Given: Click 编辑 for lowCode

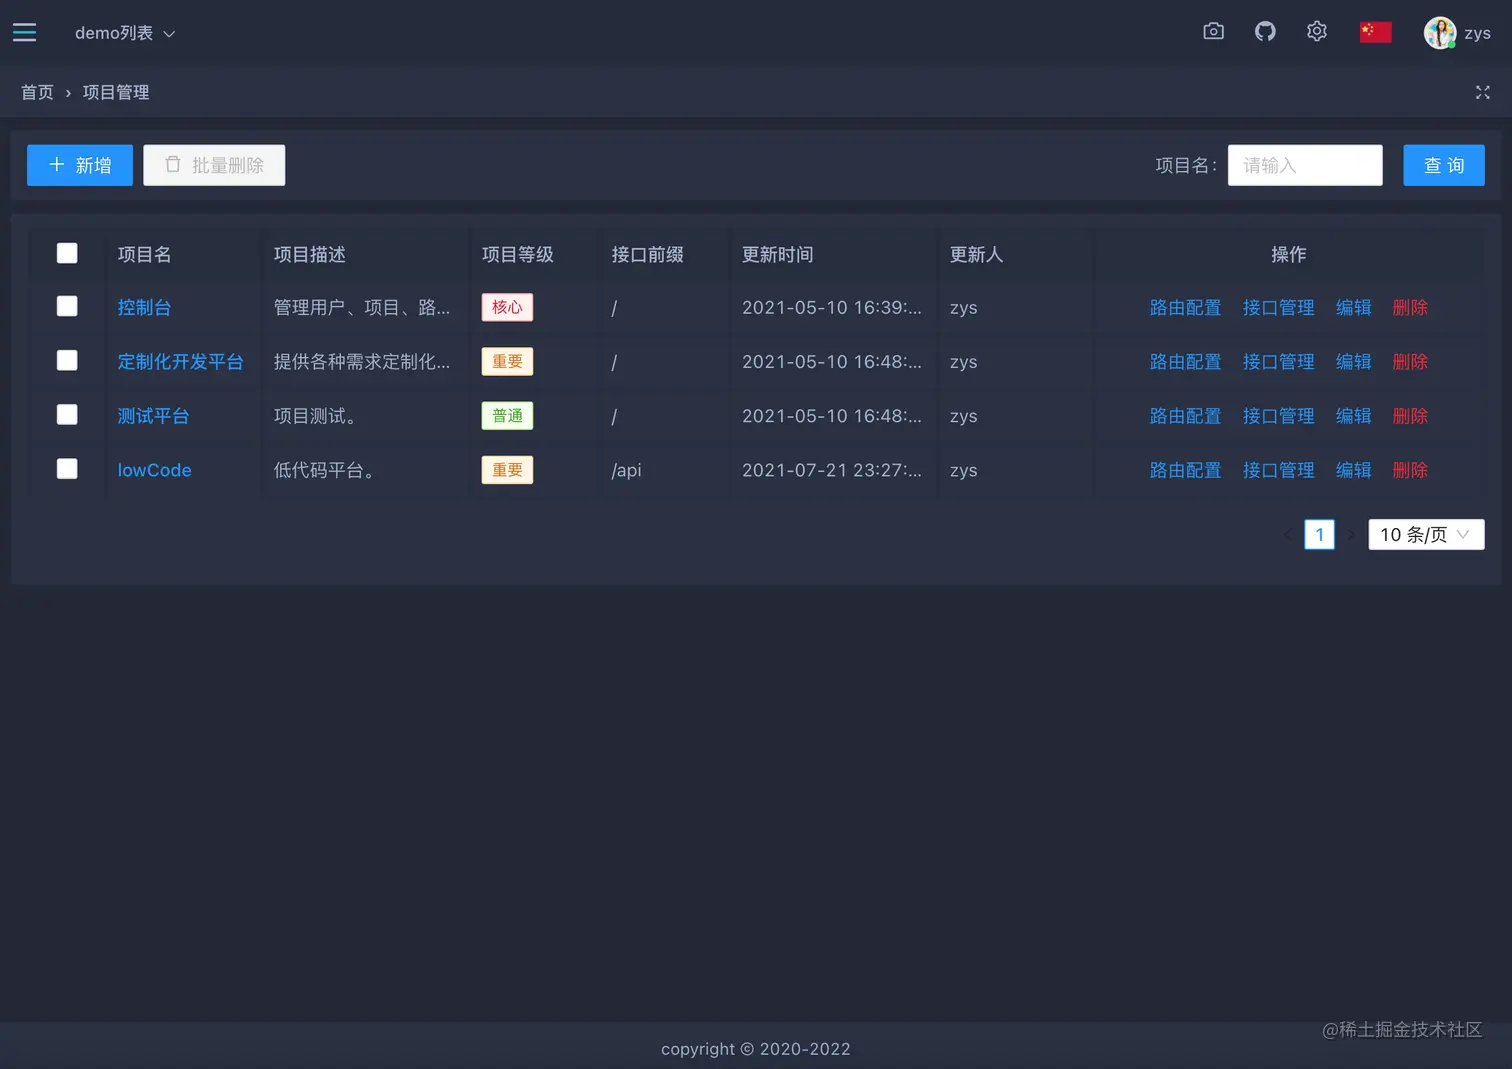Looking at the screenshot, I should (1354, 470).
